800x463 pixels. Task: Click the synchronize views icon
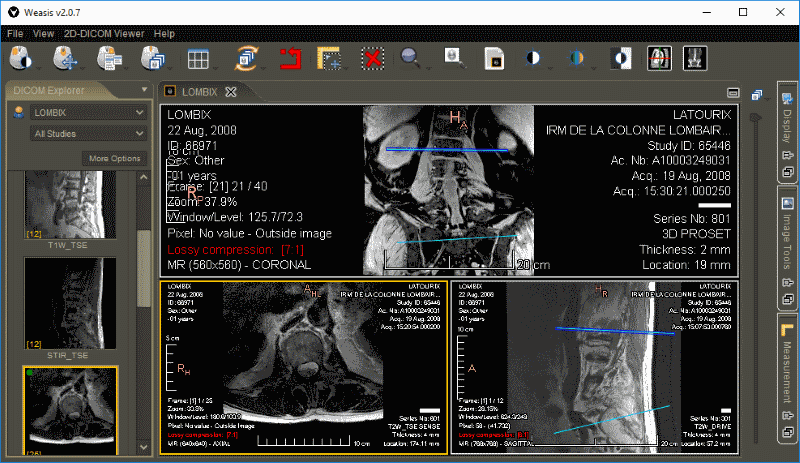pos(246,58)
